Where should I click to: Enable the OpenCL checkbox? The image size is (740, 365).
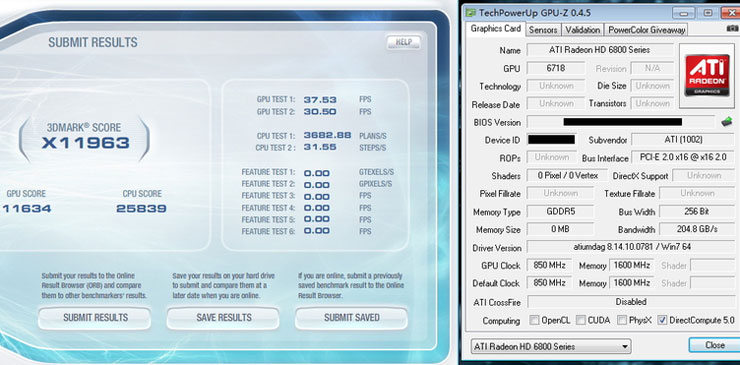pos(534,320)
